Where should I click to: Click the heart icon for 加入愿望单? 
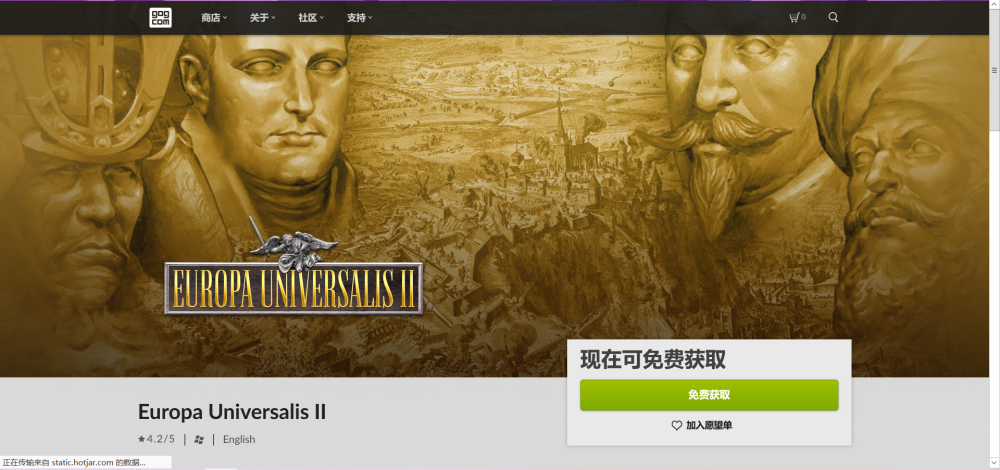677,425
